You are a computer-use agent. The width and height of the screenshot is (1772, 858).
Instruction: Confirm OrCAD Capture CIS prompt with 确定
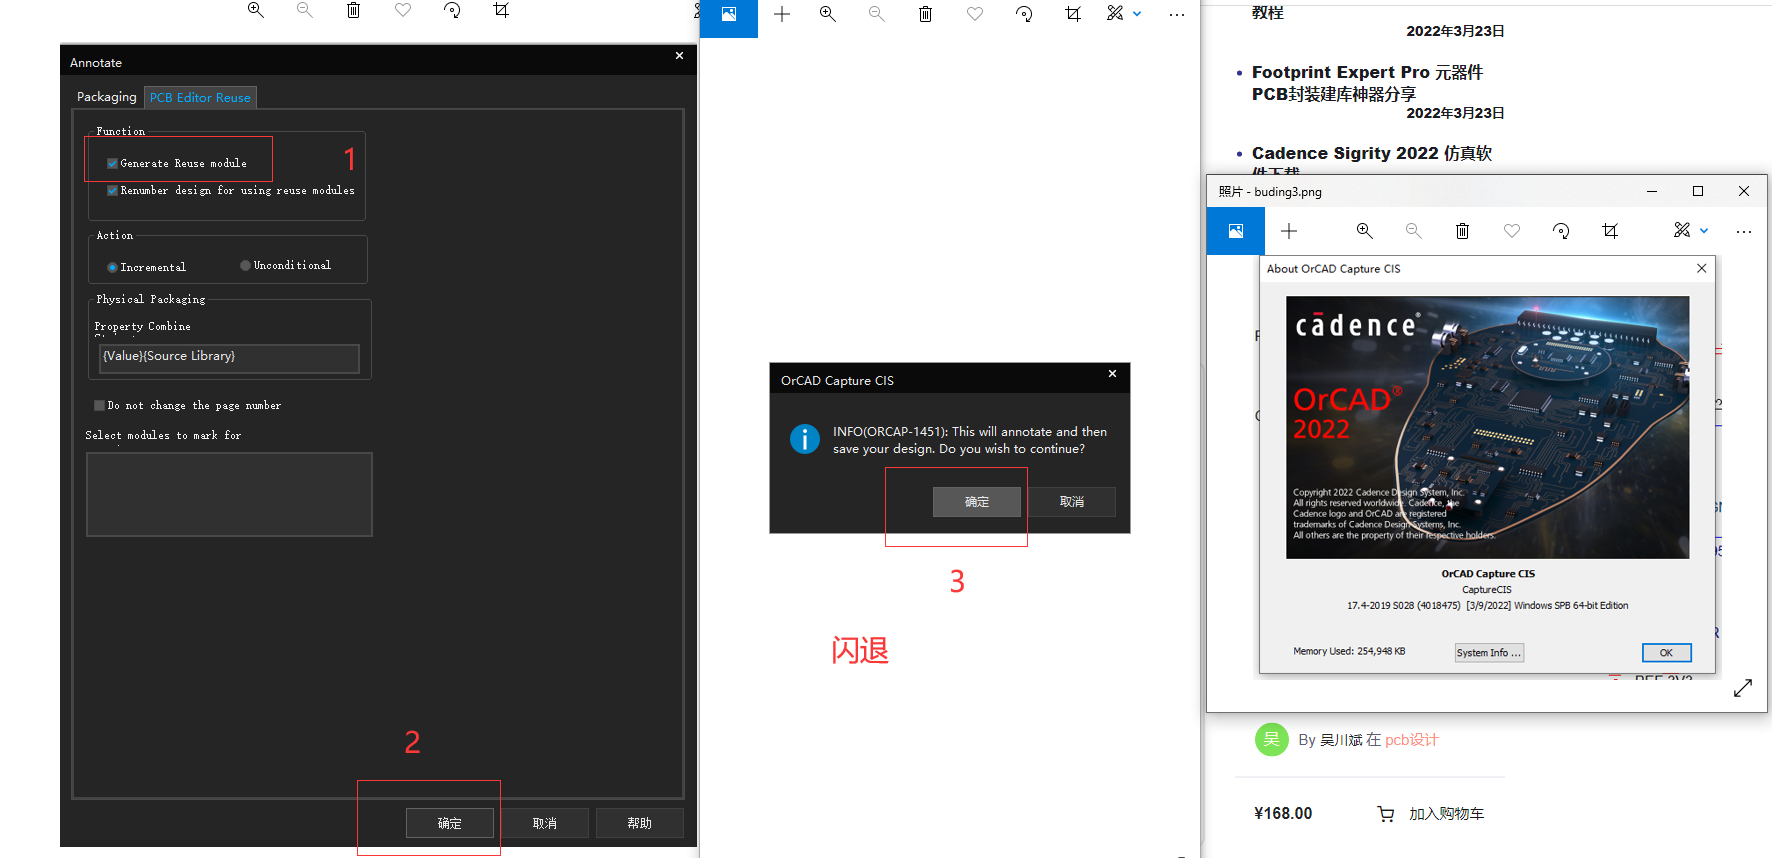pyautogui.click(x=977, y=502)
